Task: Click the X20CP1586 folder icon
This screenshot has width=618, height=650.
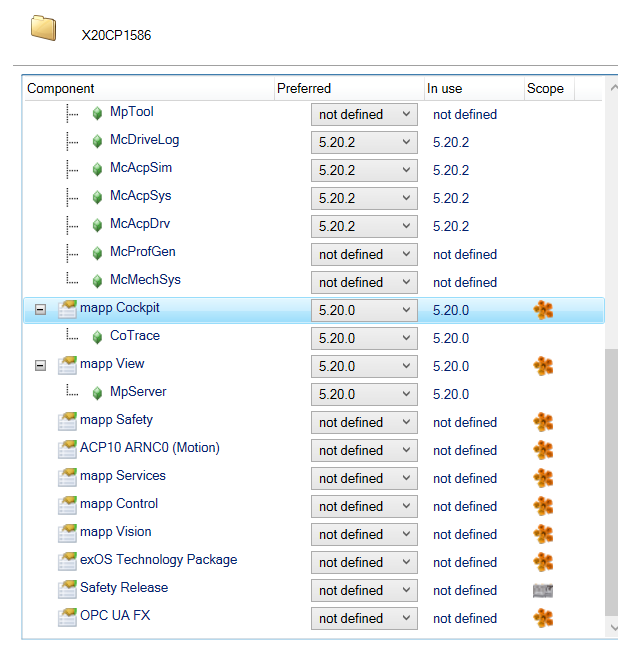Action: click(x=44, y=28)
